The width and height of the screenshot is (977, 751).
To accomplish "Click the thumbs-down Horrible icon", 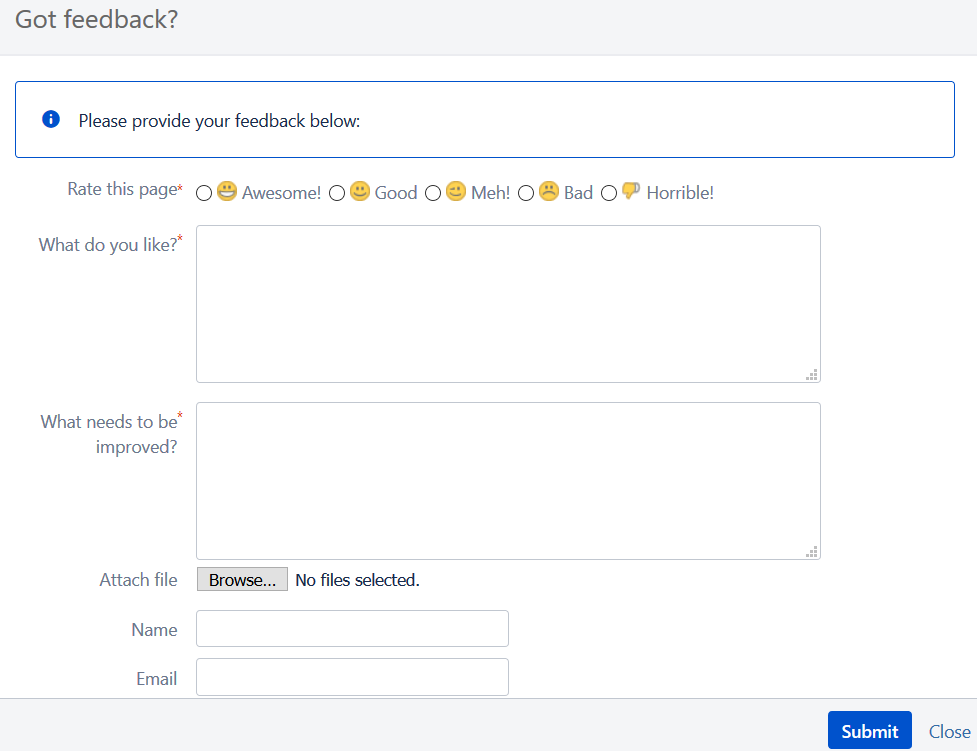I will tap(631, 191).
